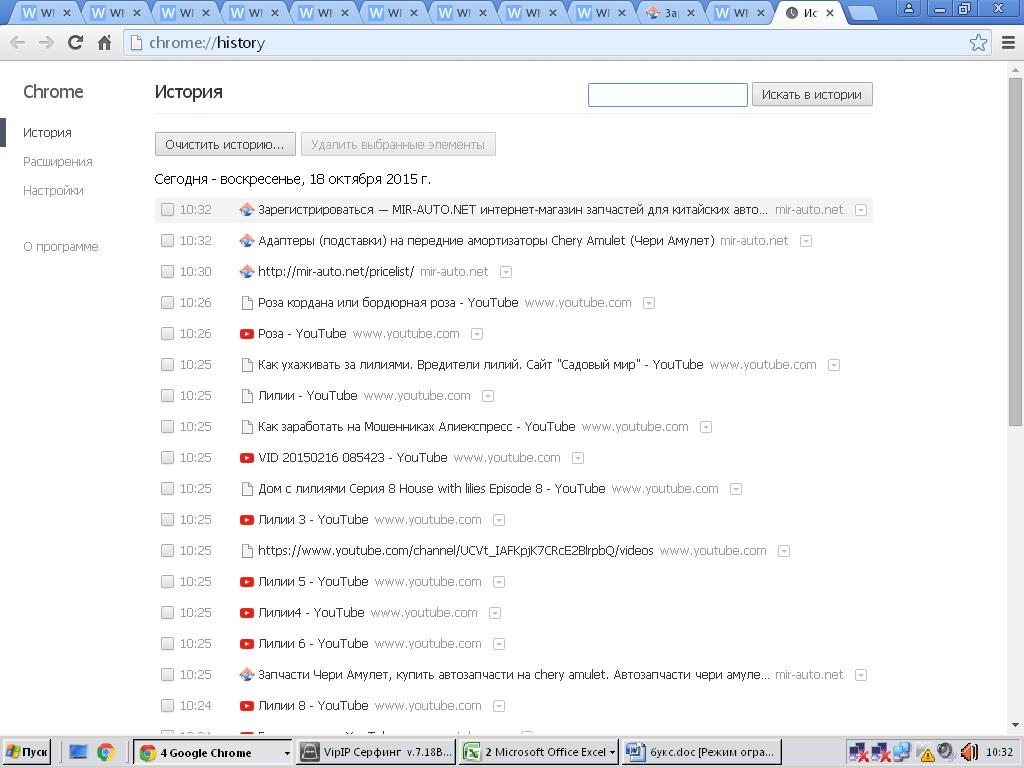Open the volume speaker icon in system tray
Screen dimensions: 1024x768
pyautogui.click(x=968, y=752)
